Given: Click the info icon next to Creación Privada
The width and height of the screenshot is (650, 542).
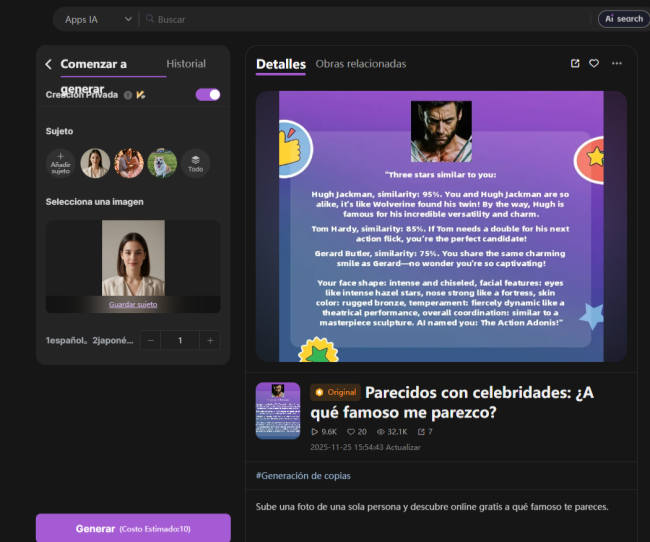Looking at the screenshot, I should 127,95.
